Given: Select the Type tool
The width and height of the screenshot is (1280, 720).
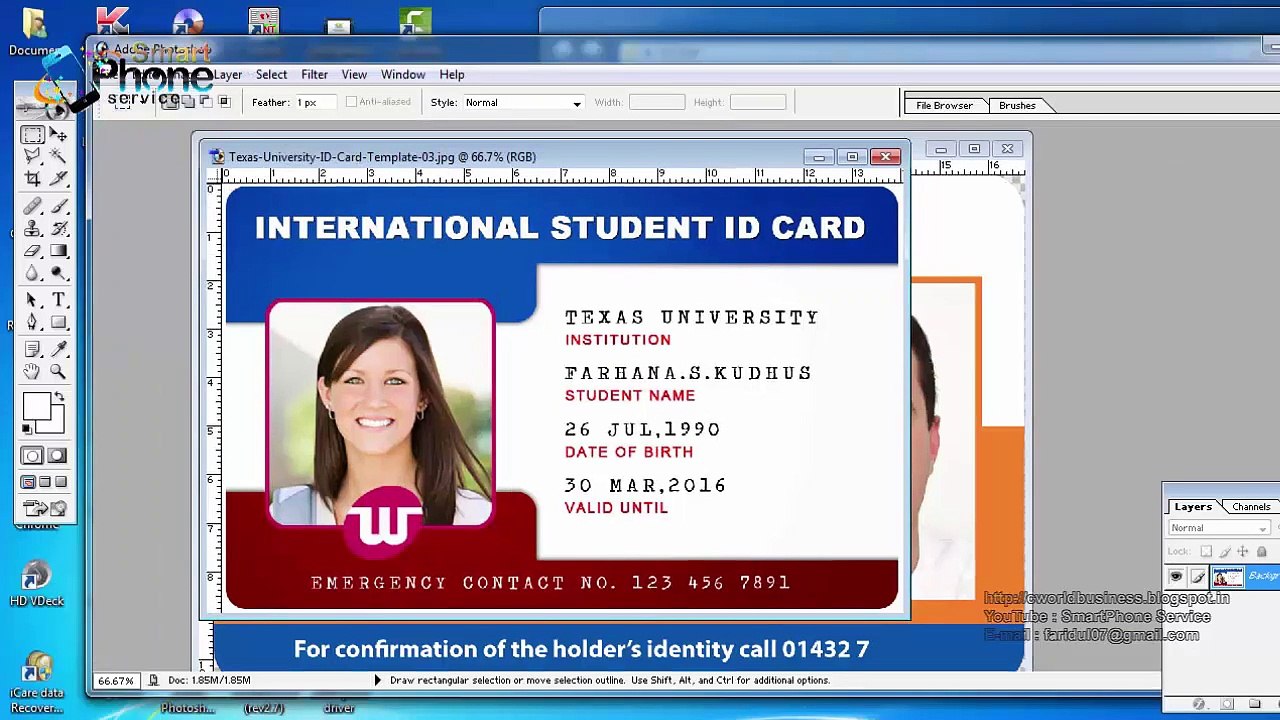Looking at the screenshot, I should point(58,301).
